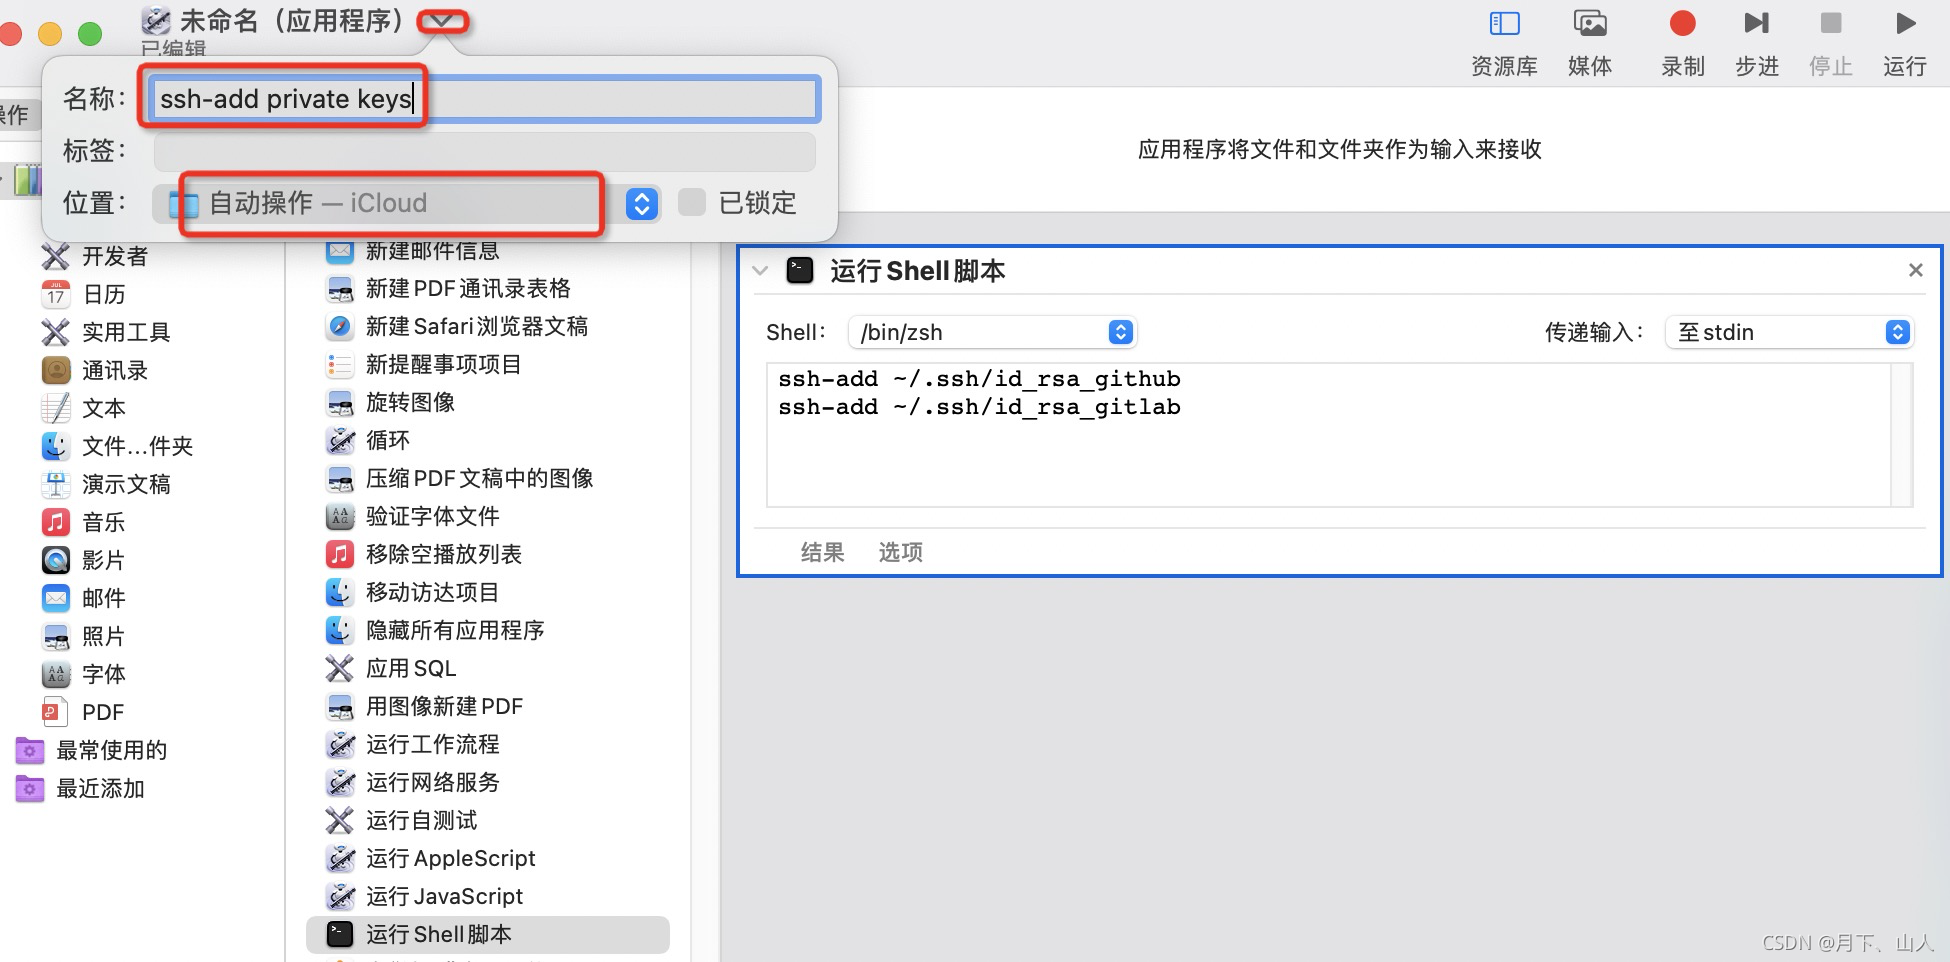The width and height of the screenshot is (1950, 962).
Task: Click the 移除空播放列表 action icon
Action: pos(340,555)
